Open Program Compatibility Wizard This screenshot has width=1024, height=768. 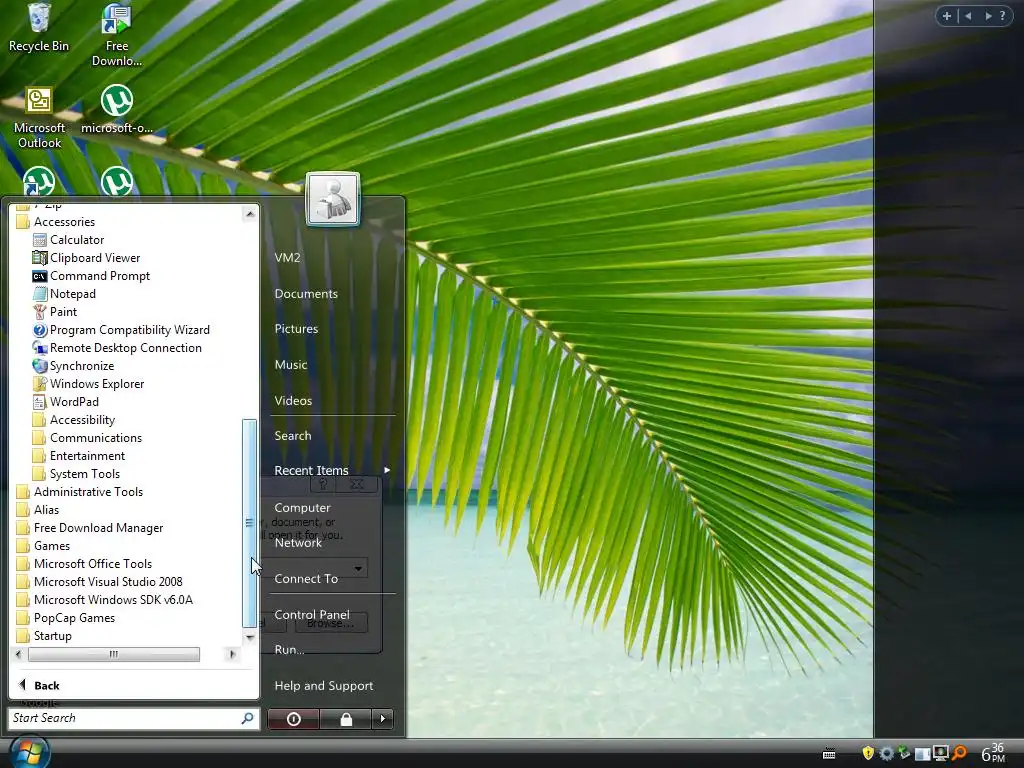coord(121,330)
